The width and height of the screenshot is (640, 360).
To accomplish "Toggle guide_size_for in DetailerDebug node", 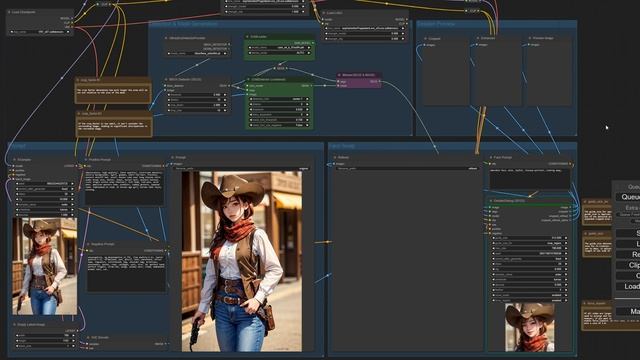I will point(529,243).
